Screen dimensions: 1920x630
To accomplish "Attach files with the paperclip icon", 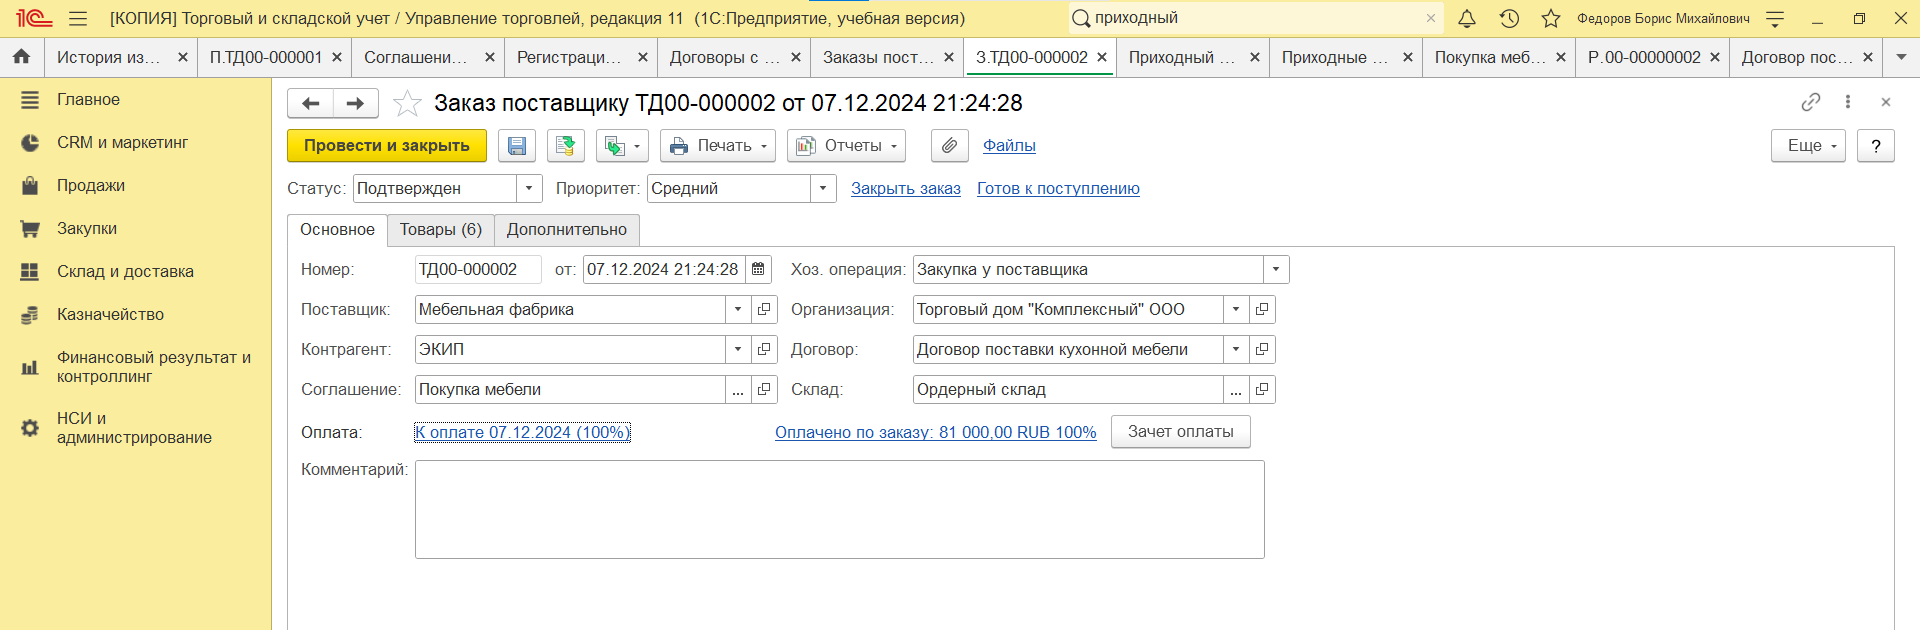I will pyautogui.click(x=949, y=146).
